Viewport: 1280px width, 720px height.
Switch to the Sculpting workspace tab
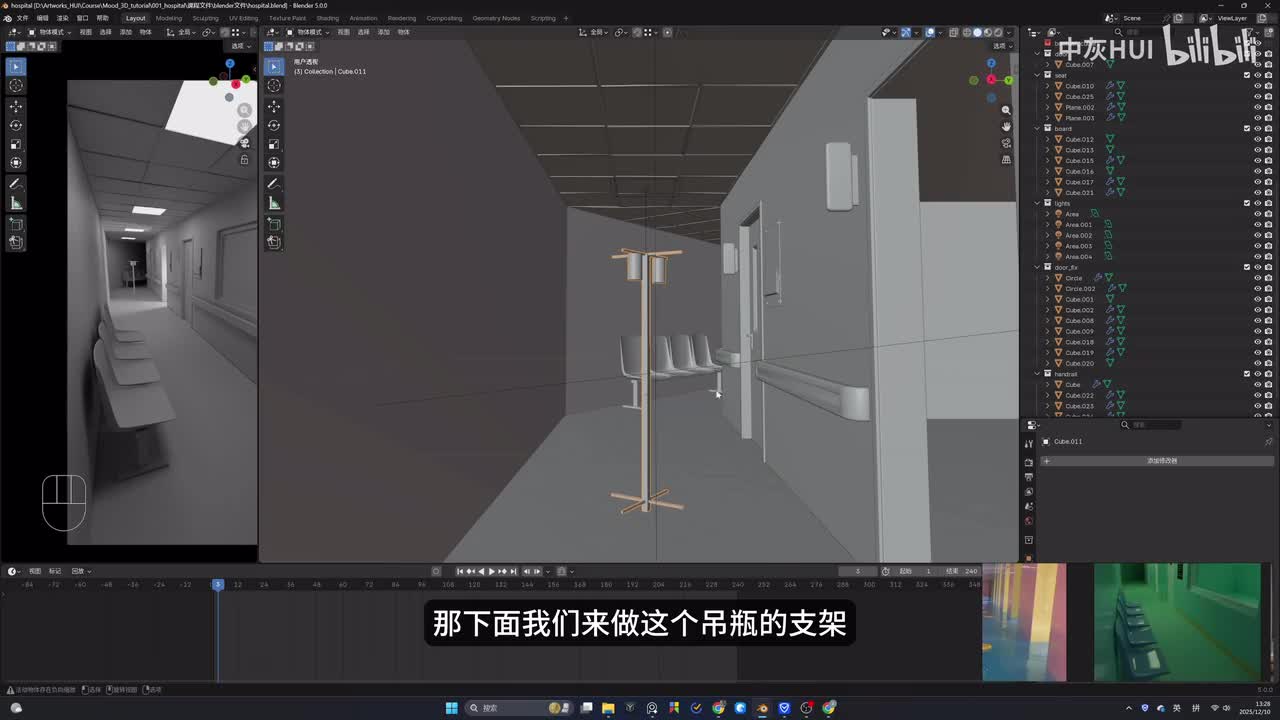[205, 18]
